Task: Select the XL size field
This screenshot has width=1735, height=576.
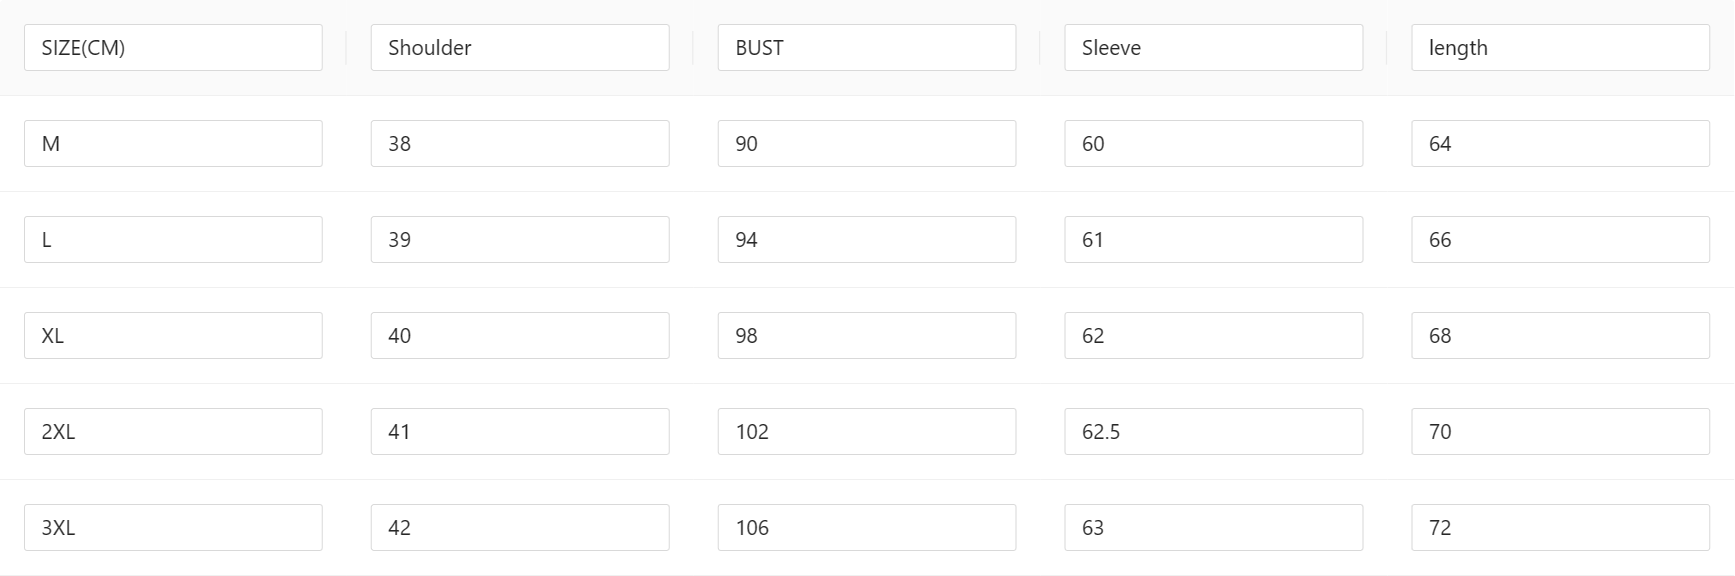Action: 173,336
